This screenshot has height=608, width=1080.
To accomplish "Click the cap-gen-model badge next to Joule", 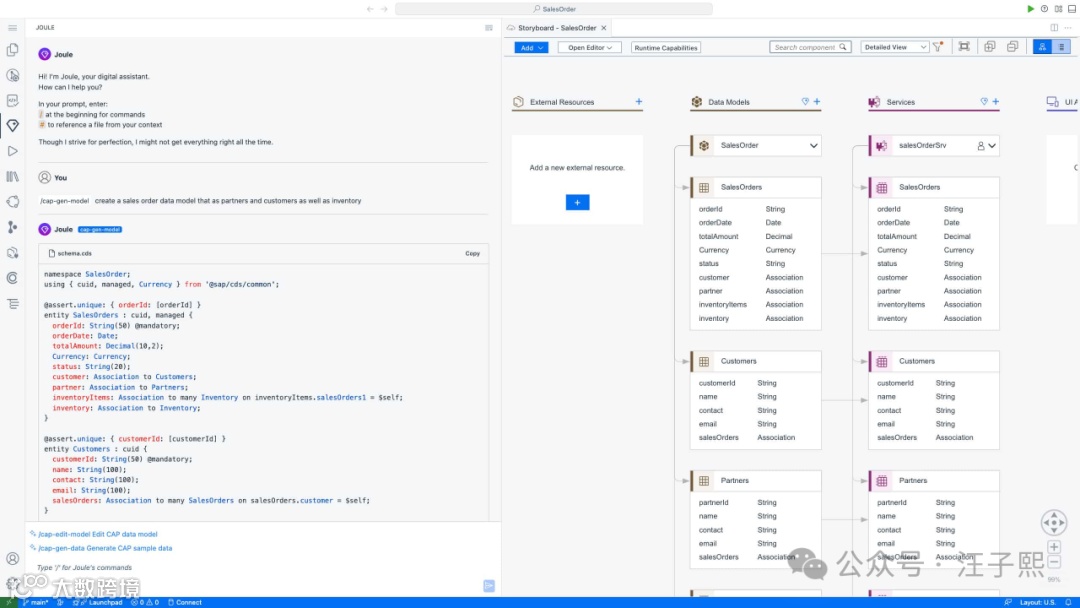I will pyautogui.click(x=100, y=229).
